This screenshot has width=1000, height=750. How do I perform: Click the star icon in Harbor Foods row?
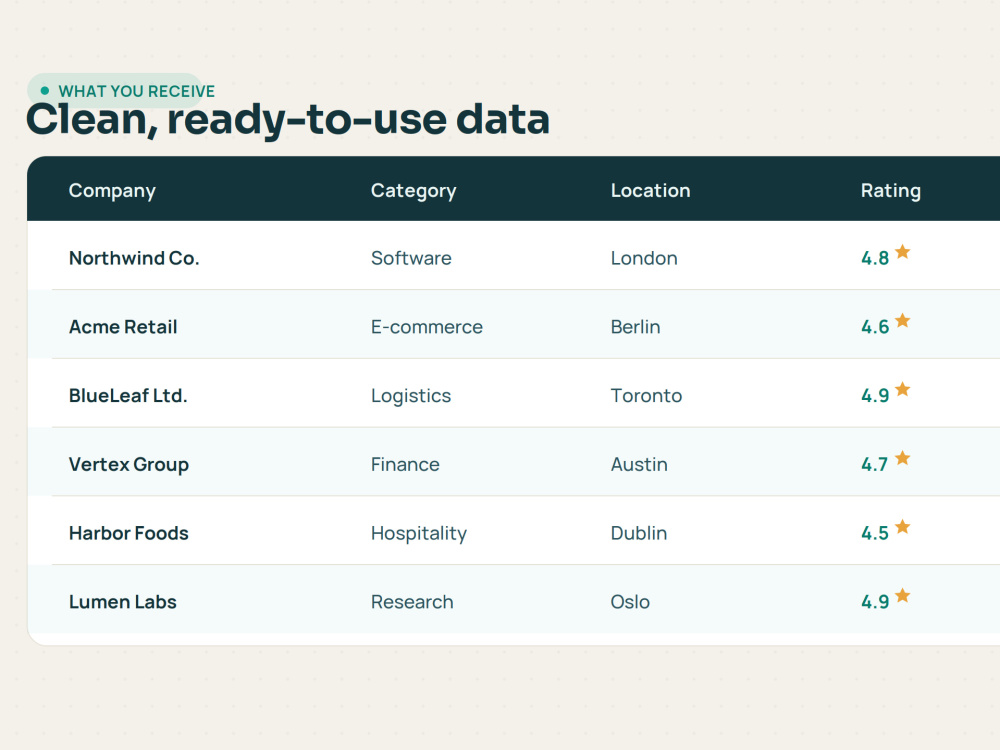pos(902,527)
